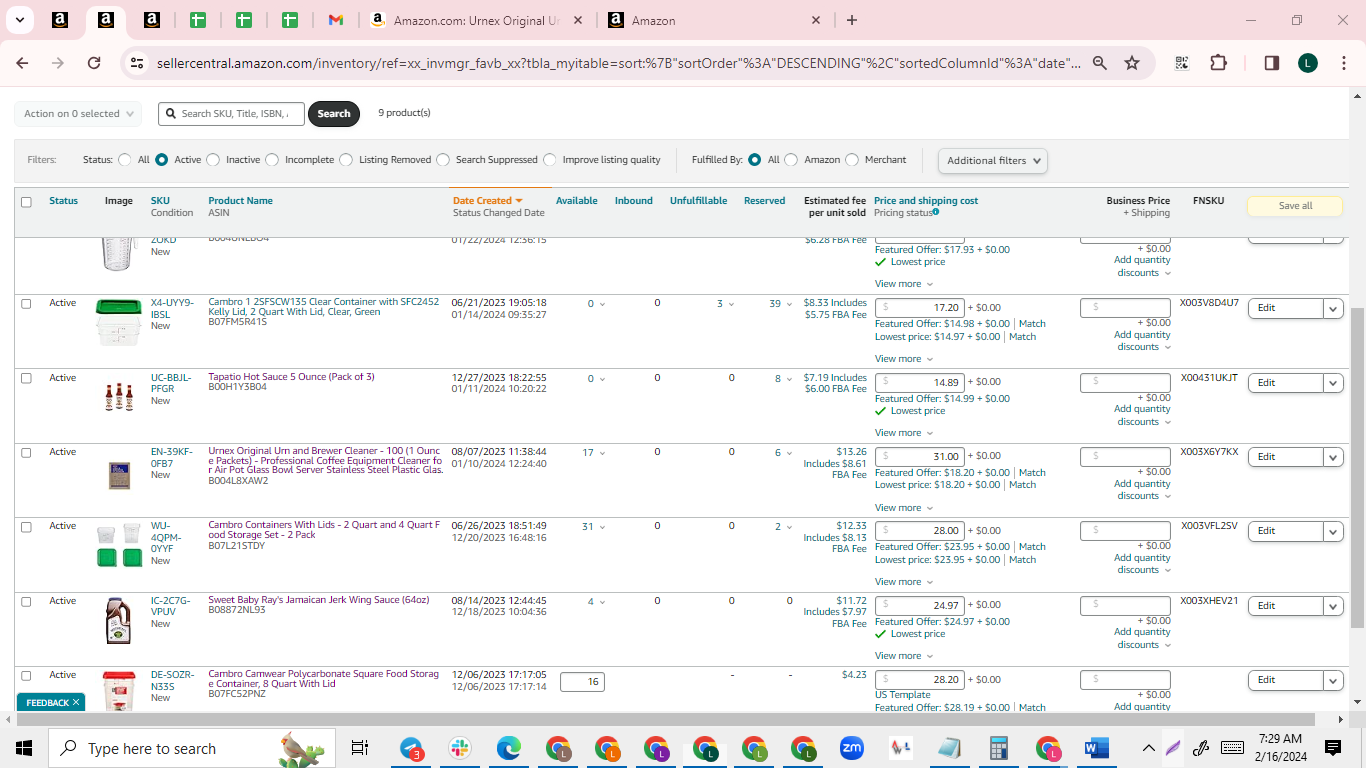The height and width of the screenshot is (768, 1366).
Task: Open Action on 0 selected dropdown
Action: 78,114
